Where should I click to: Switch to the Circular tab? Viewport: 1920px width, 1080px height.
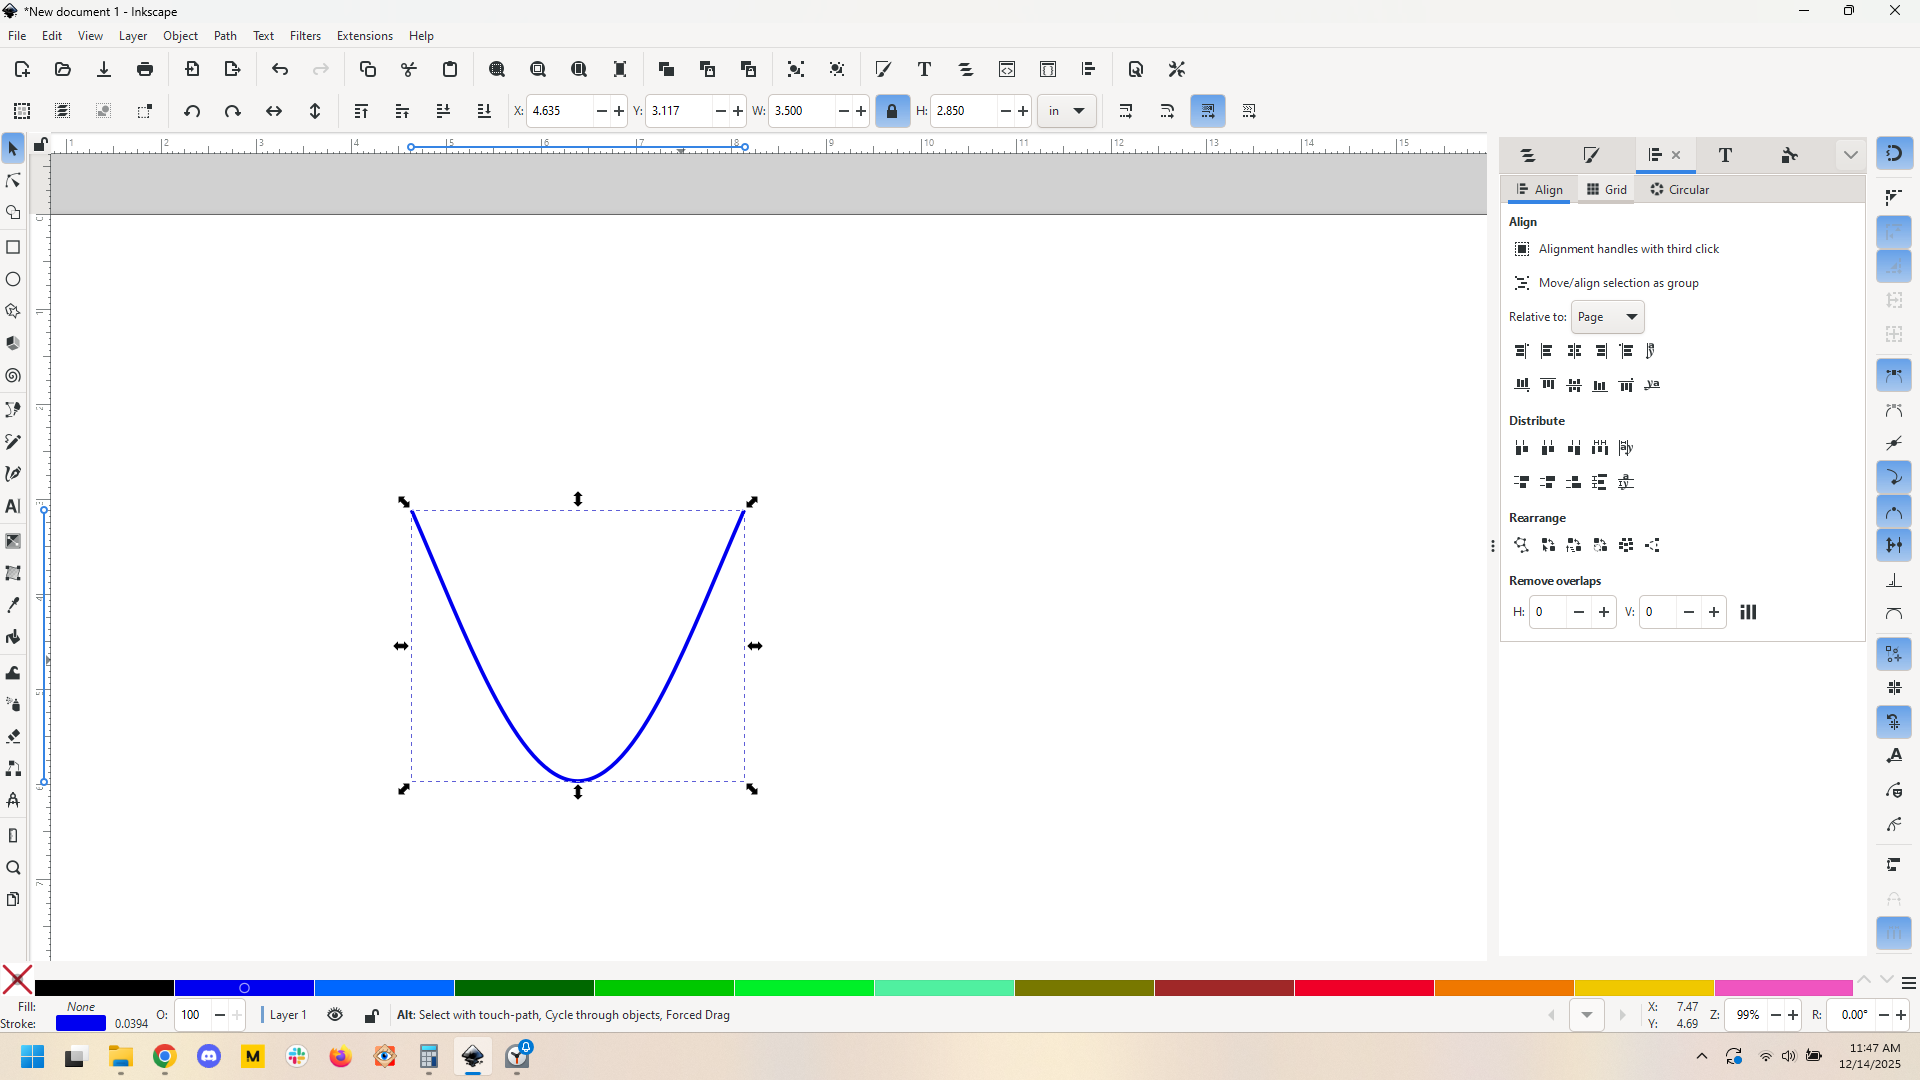click(x=1679, y=190)
